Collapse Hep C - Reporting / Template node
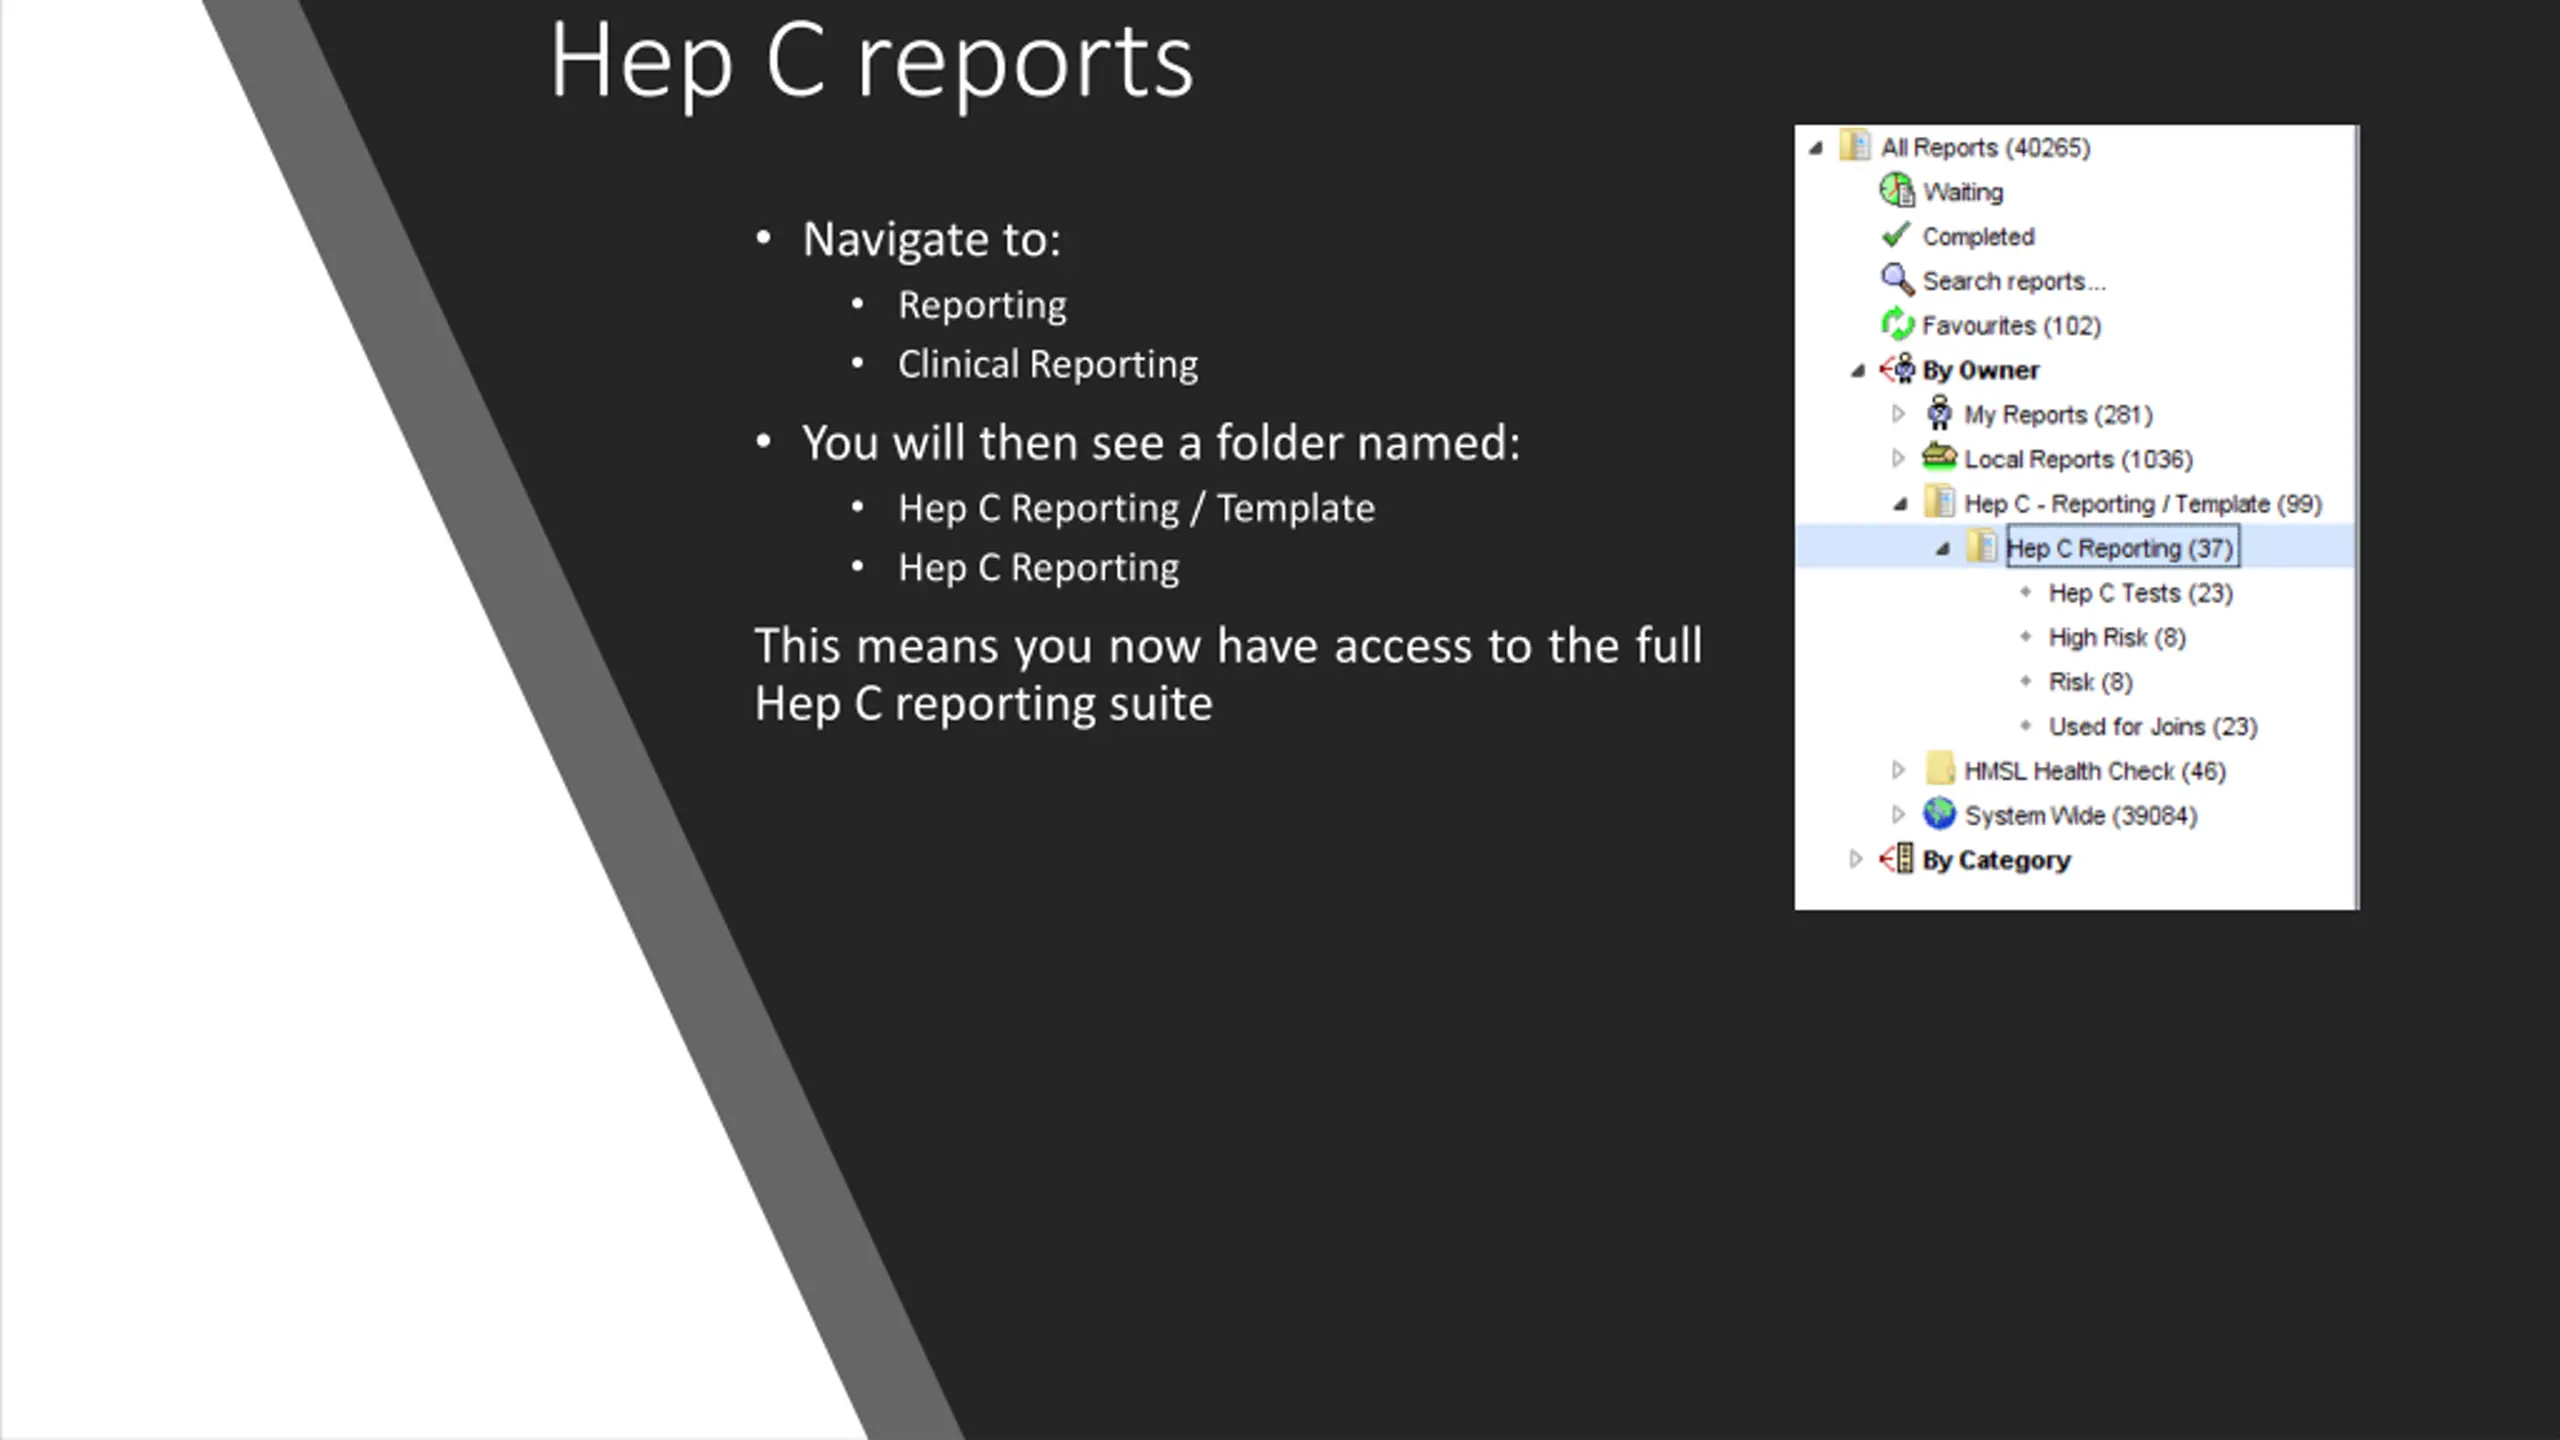Screen dimensions: 2560x1440 point(1900,504)
